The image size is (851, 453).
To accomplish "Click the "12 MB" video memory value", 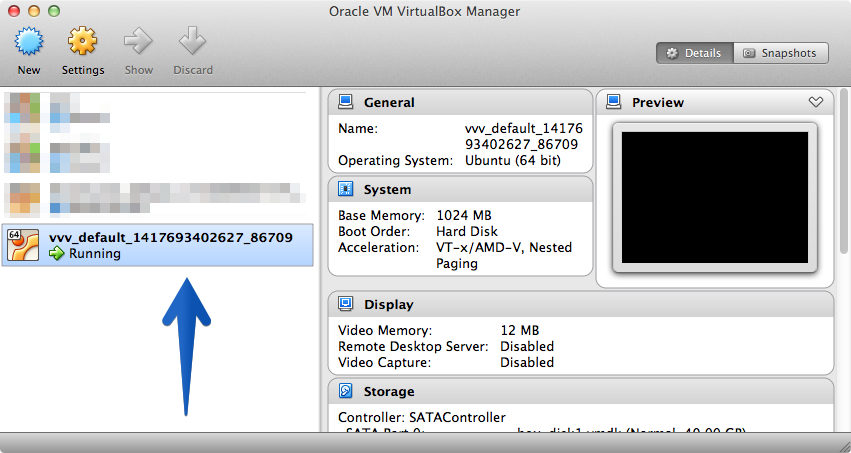I will (519, 330).
